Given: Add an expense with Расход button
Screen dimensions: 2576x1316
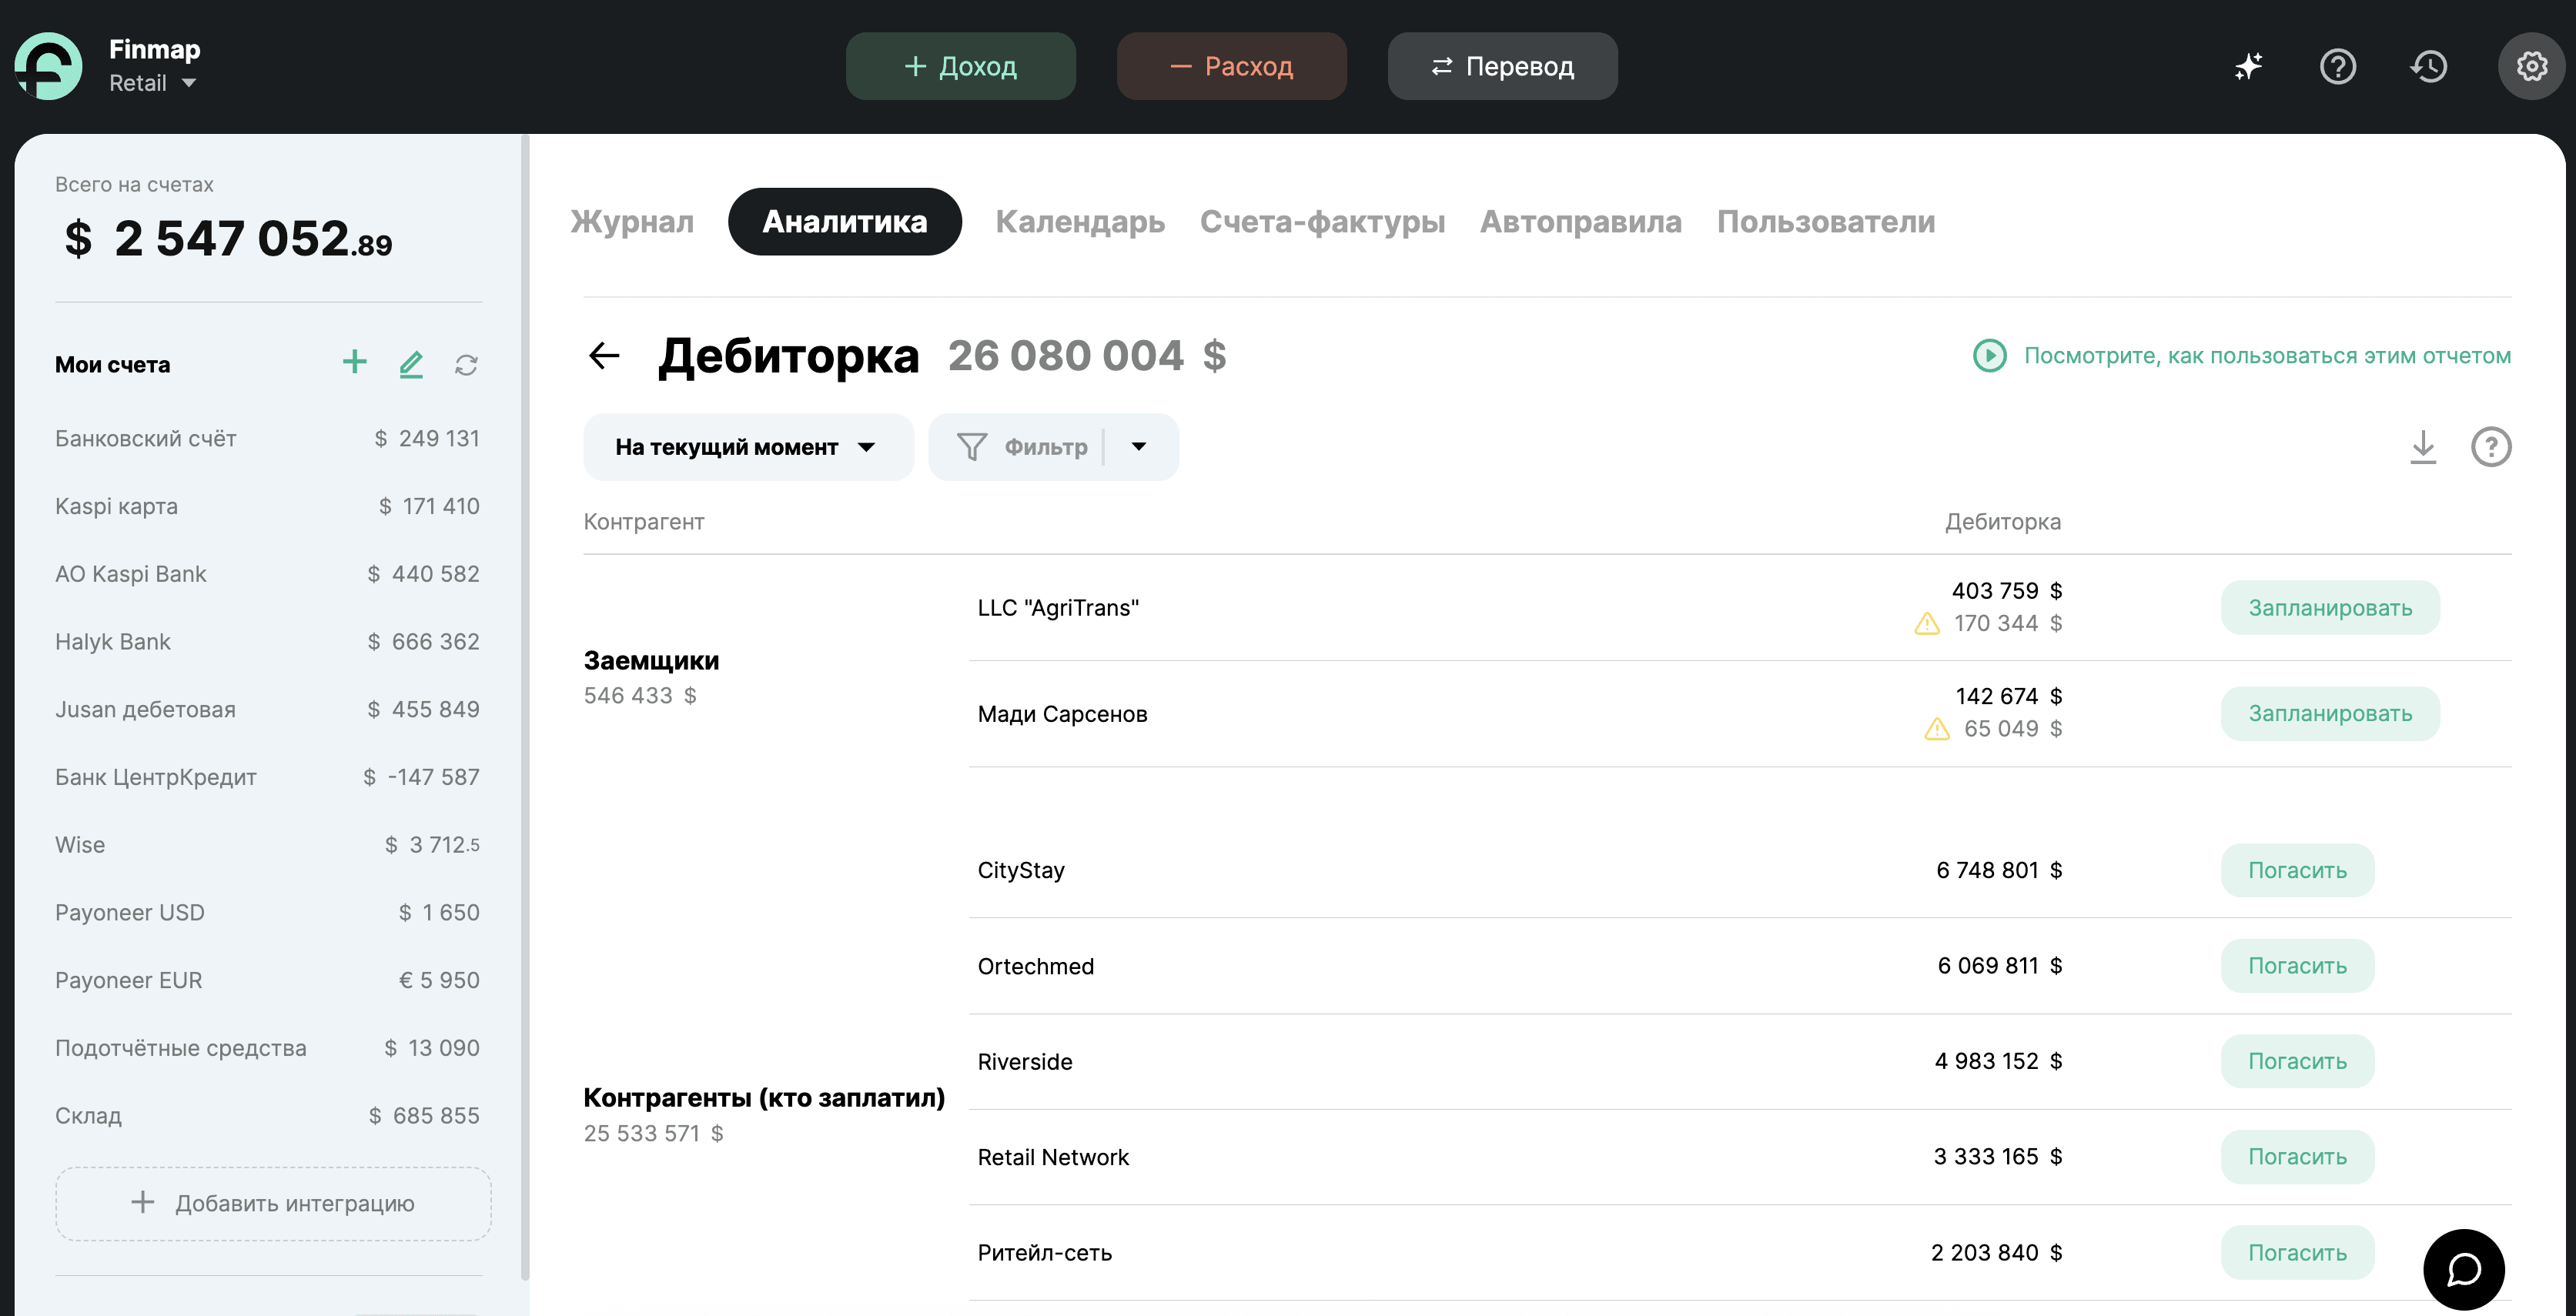Looking at the screenshot, I should pyautogui.click(x=1231, y=66).
